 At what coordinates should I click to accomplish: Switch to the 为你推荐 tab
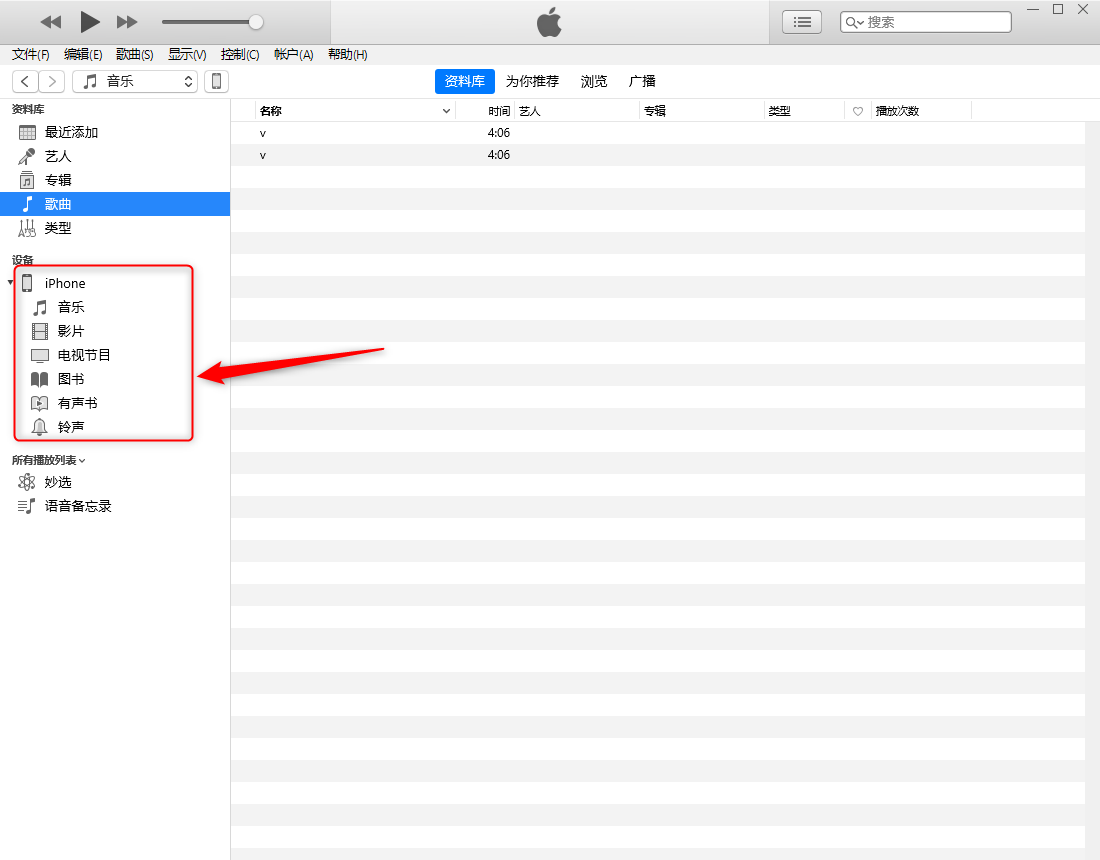tap(532, 81)
